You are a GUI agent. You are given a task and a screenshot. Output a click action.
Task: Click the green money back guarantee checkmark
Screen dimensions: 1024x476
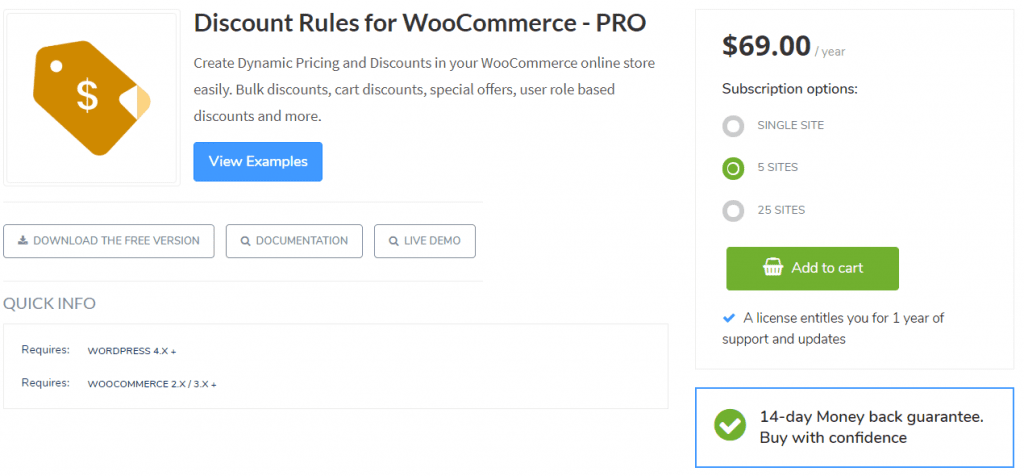[x=730, y=424]
